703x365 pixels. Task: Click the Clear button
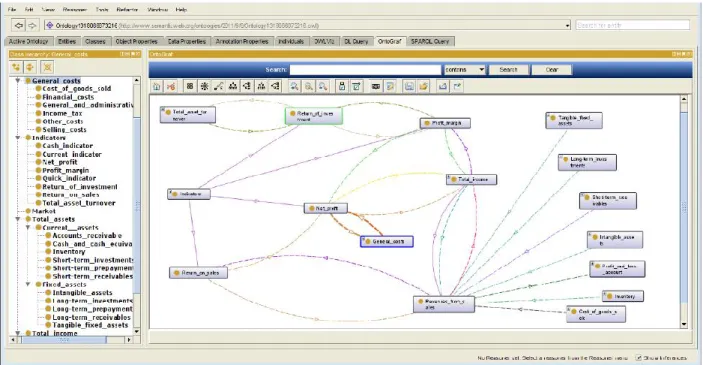[552, 70]
